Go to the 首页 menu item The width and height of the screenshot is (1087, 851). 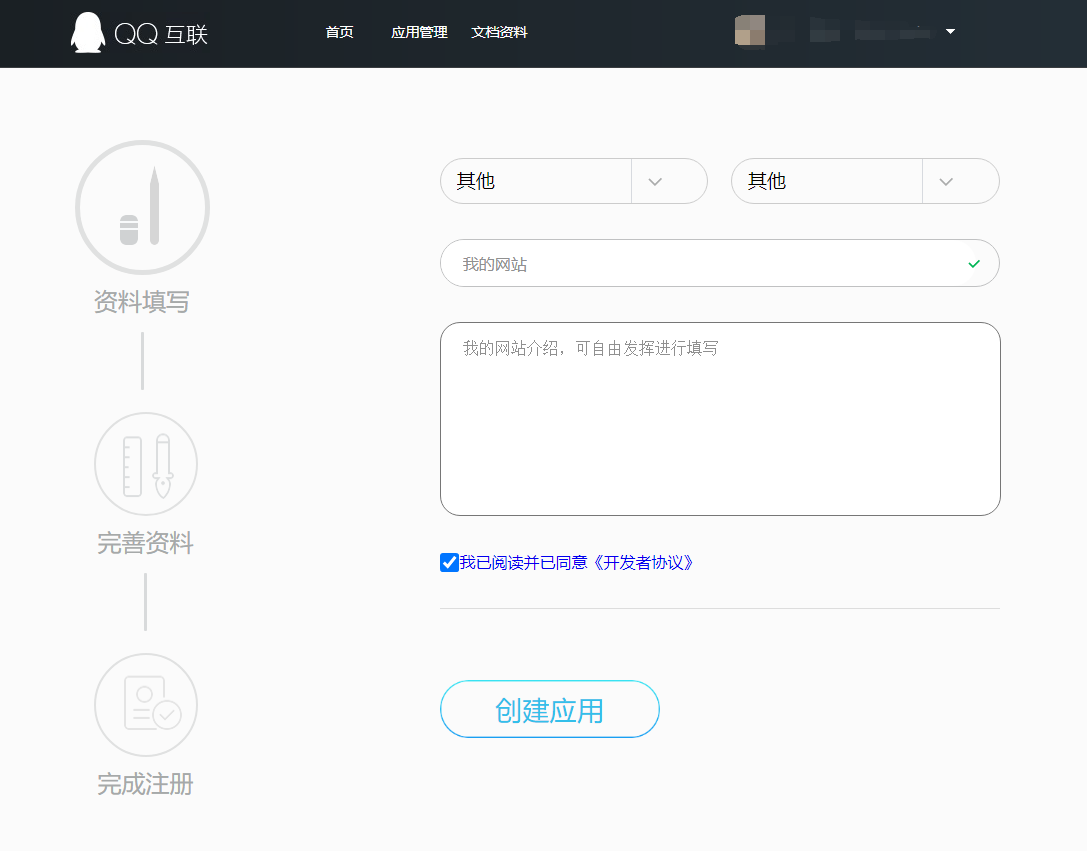(339, 32)
